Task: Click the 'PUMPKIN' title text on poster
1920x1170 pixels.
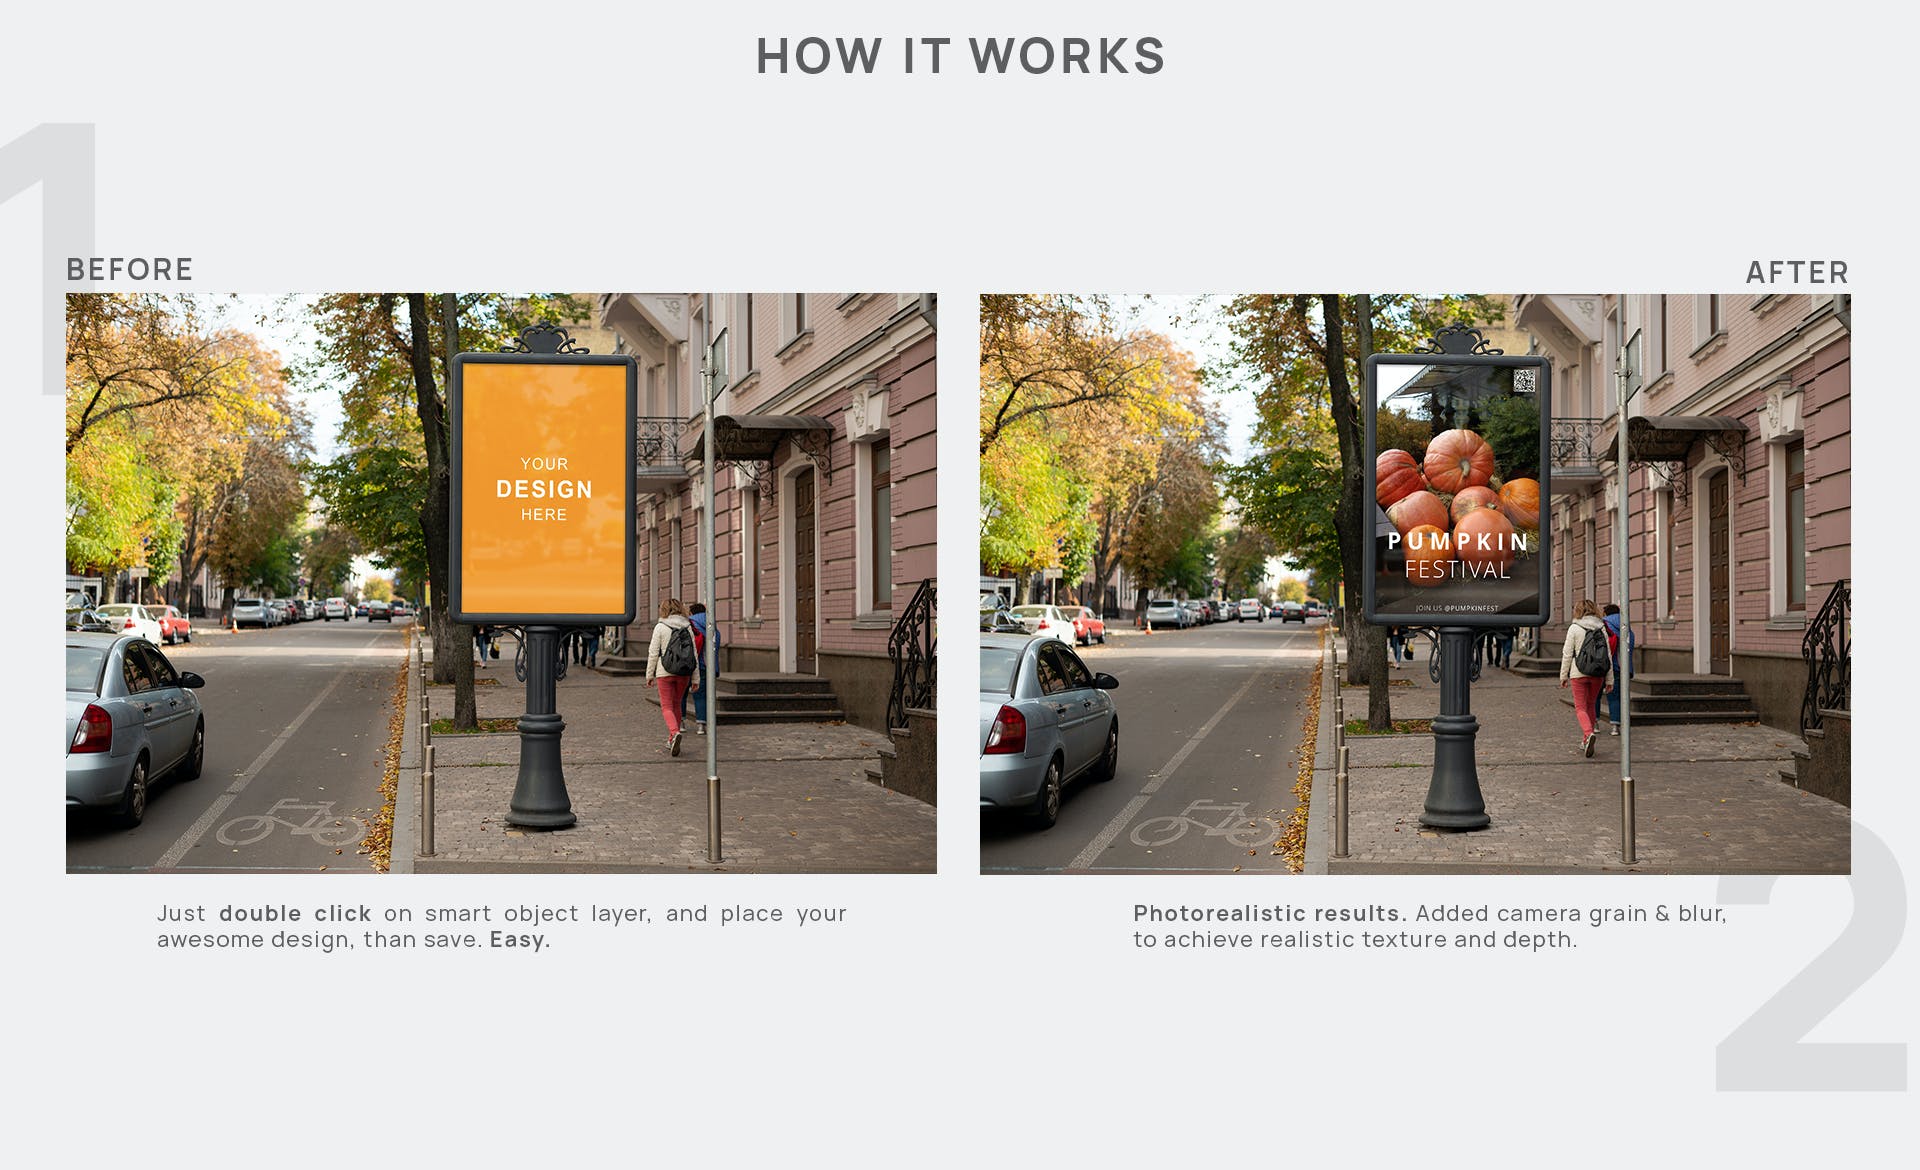Action: point(1457,542)
